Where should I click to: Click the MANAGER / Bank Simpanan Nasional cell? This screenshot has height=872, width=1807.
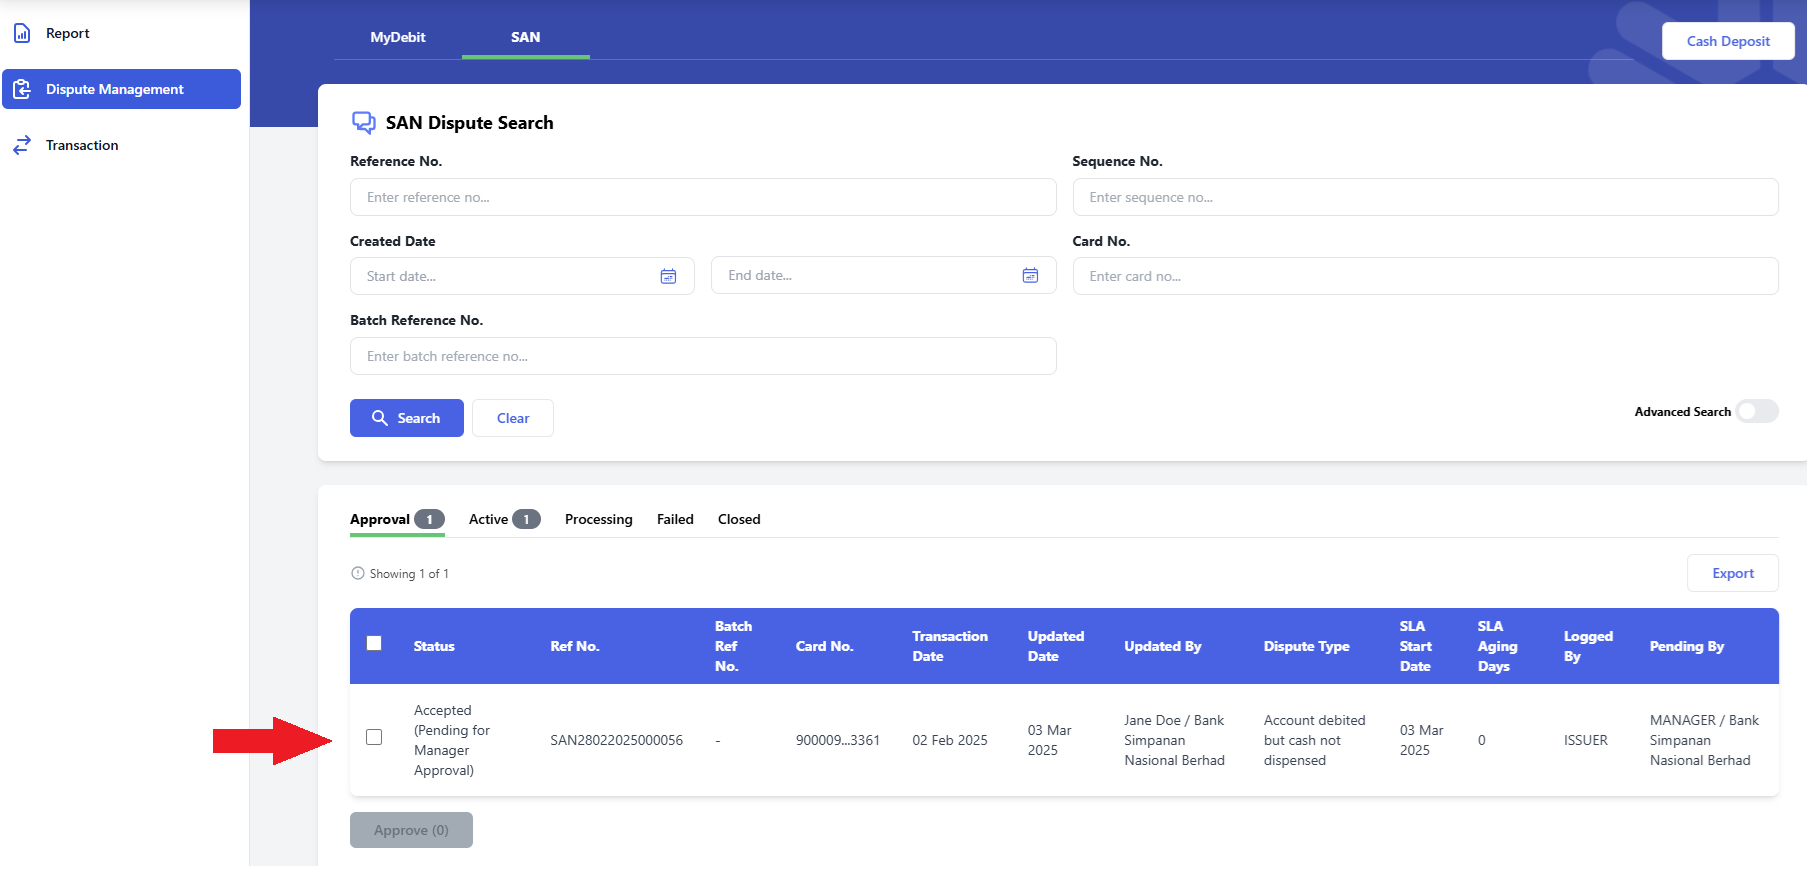[x=1704, y=740]
